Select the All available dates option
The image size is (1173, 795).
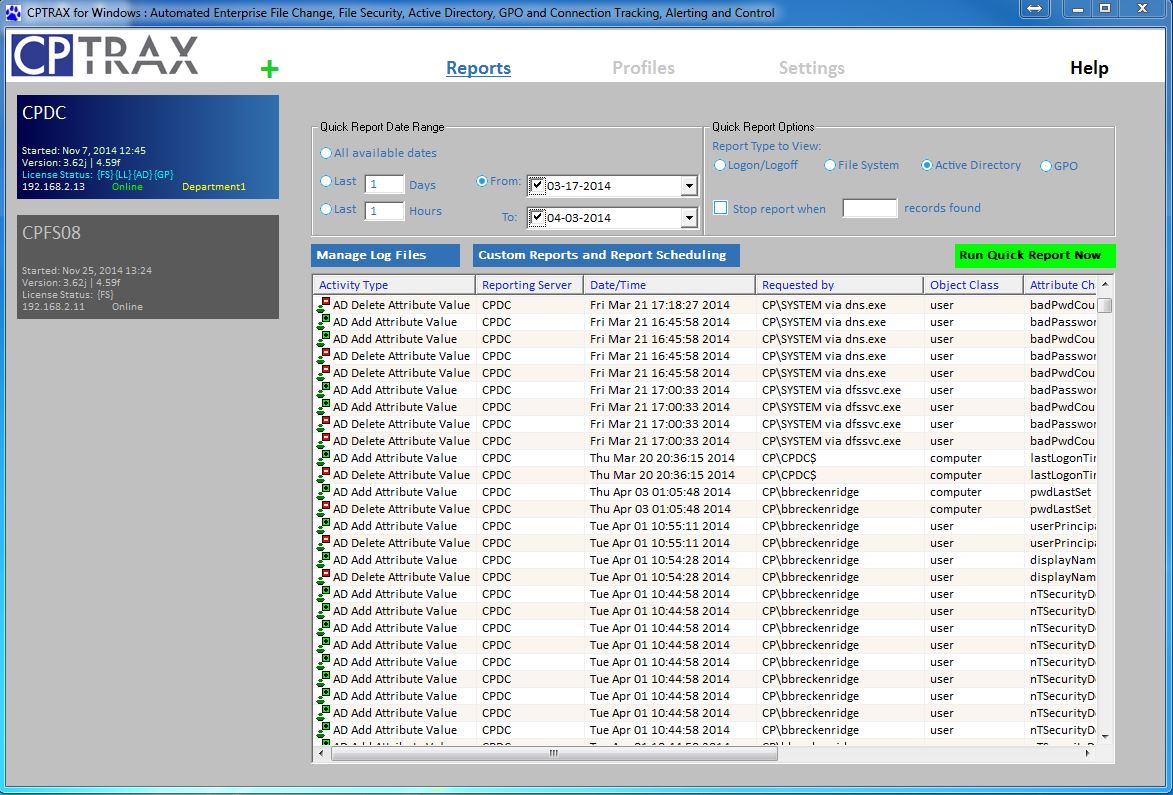(326, 153)
